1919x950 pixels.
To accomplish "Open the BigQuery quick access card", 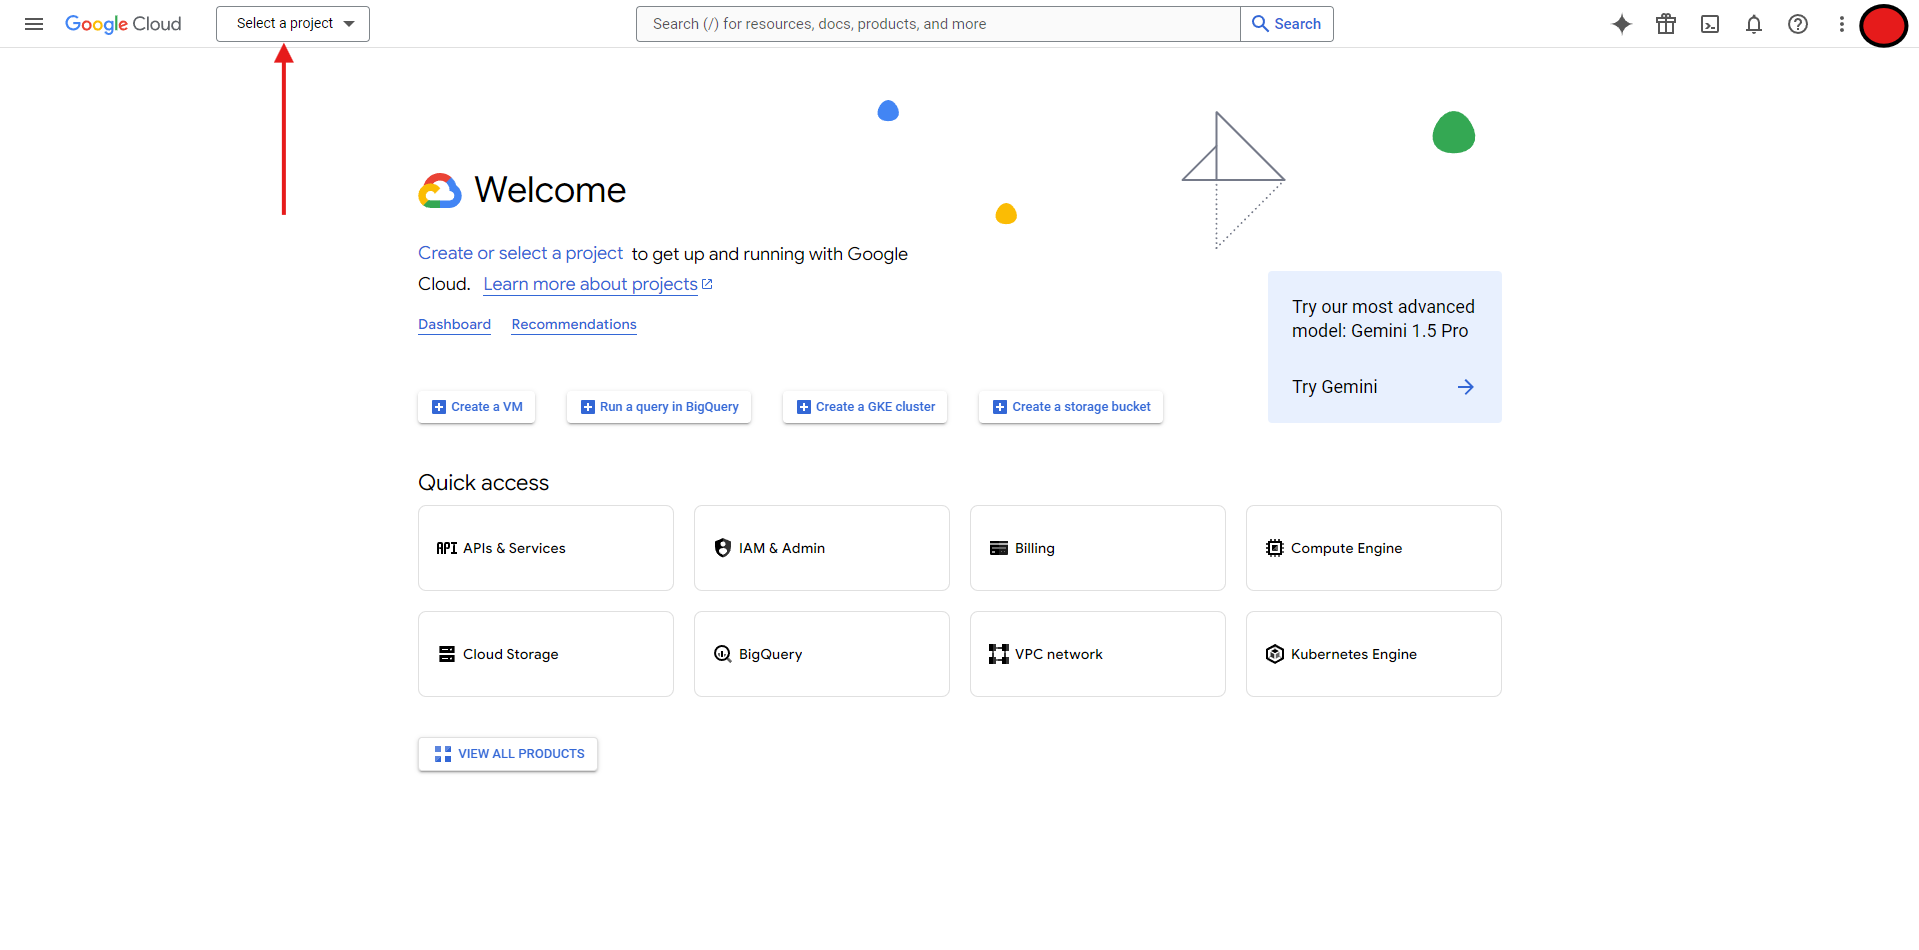I will coord(822,654).
